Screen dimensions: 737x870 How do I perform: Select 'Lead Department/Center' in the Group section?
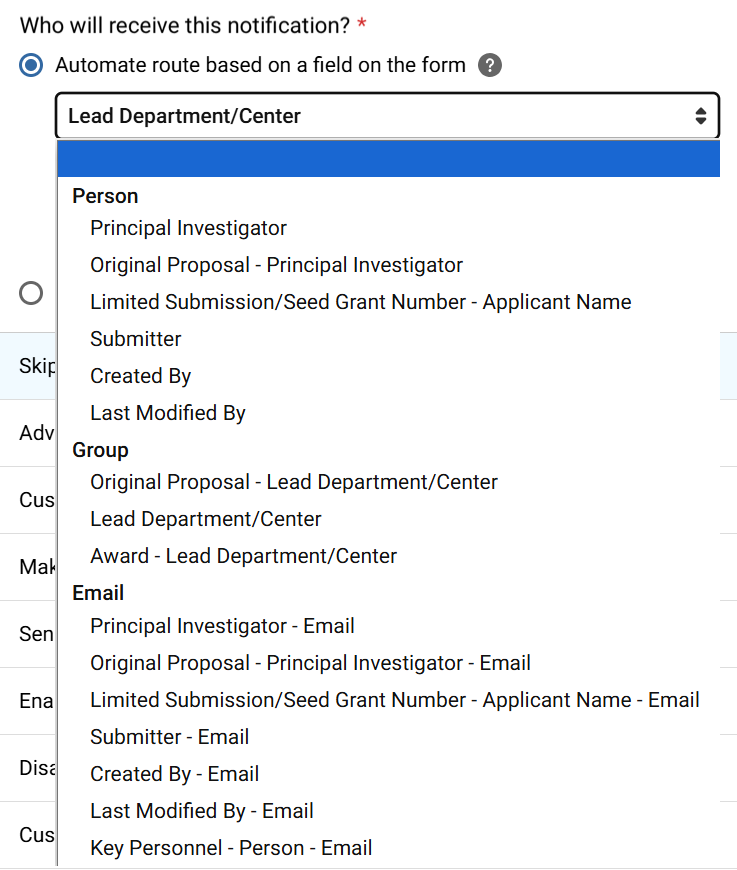point(205,519)
